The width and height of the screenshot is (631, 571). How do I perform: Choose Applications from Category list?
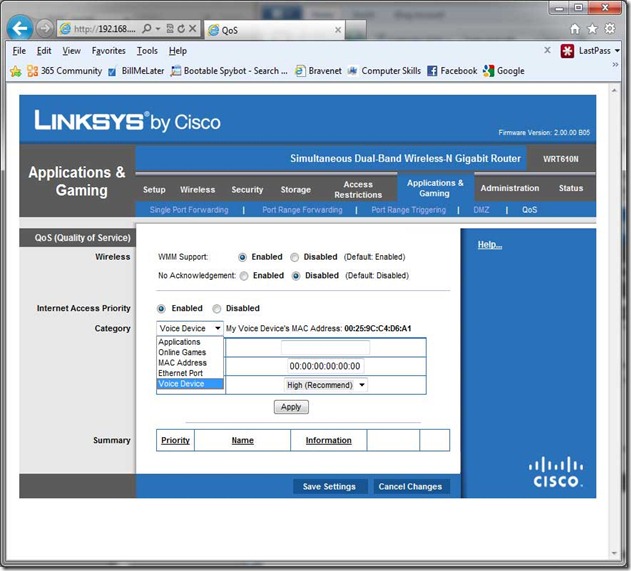[190, 342]
